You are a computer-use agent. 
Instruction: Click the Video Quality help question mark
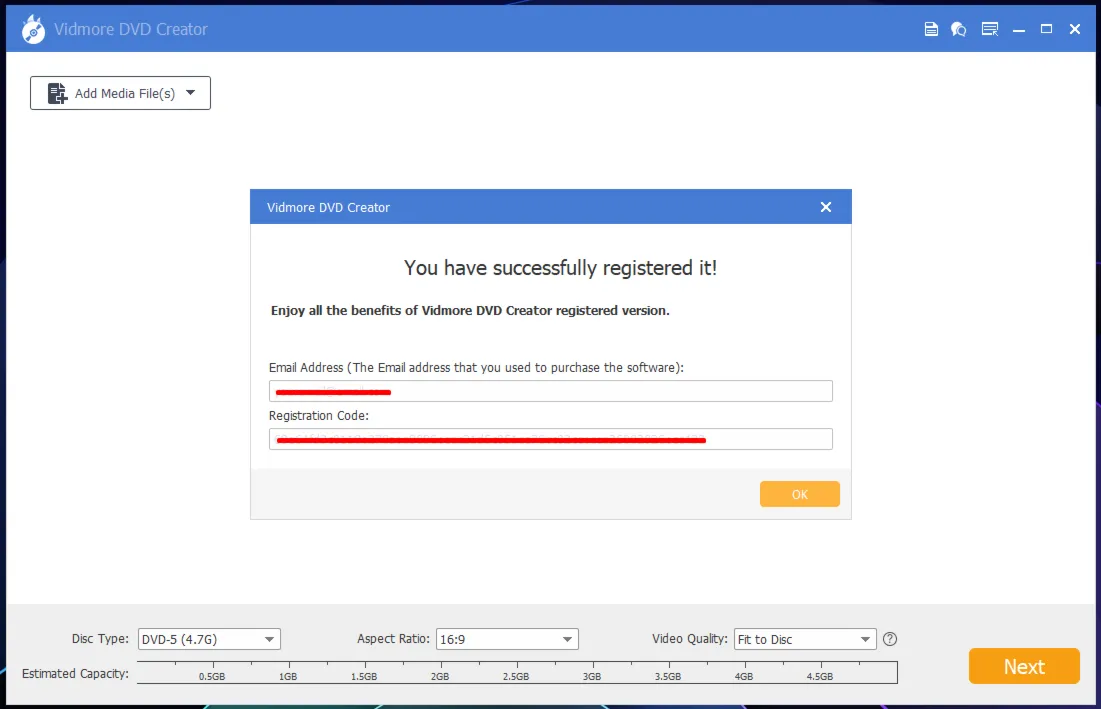(890, 639)
